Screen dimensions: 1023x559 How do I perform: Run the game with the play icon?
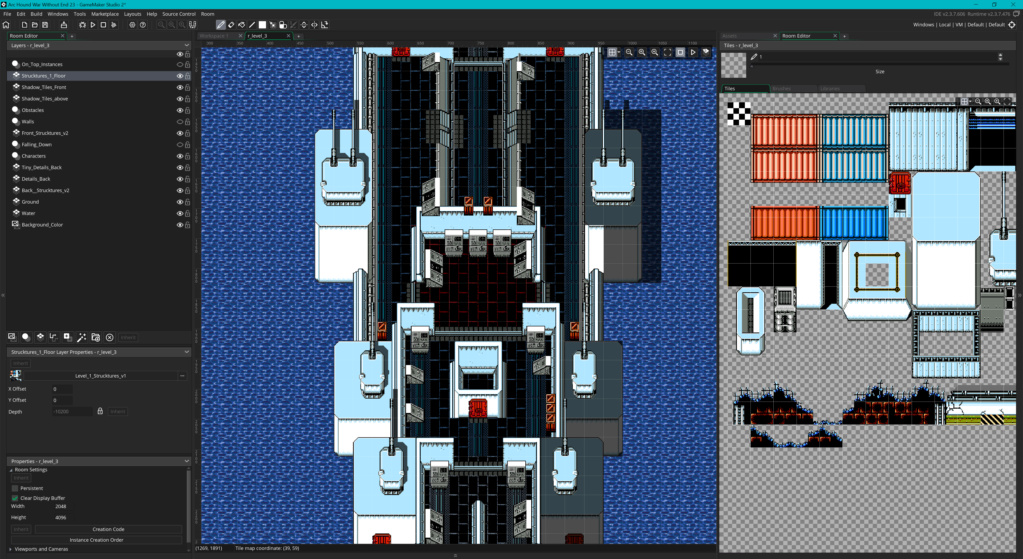[x=93, y=25]
